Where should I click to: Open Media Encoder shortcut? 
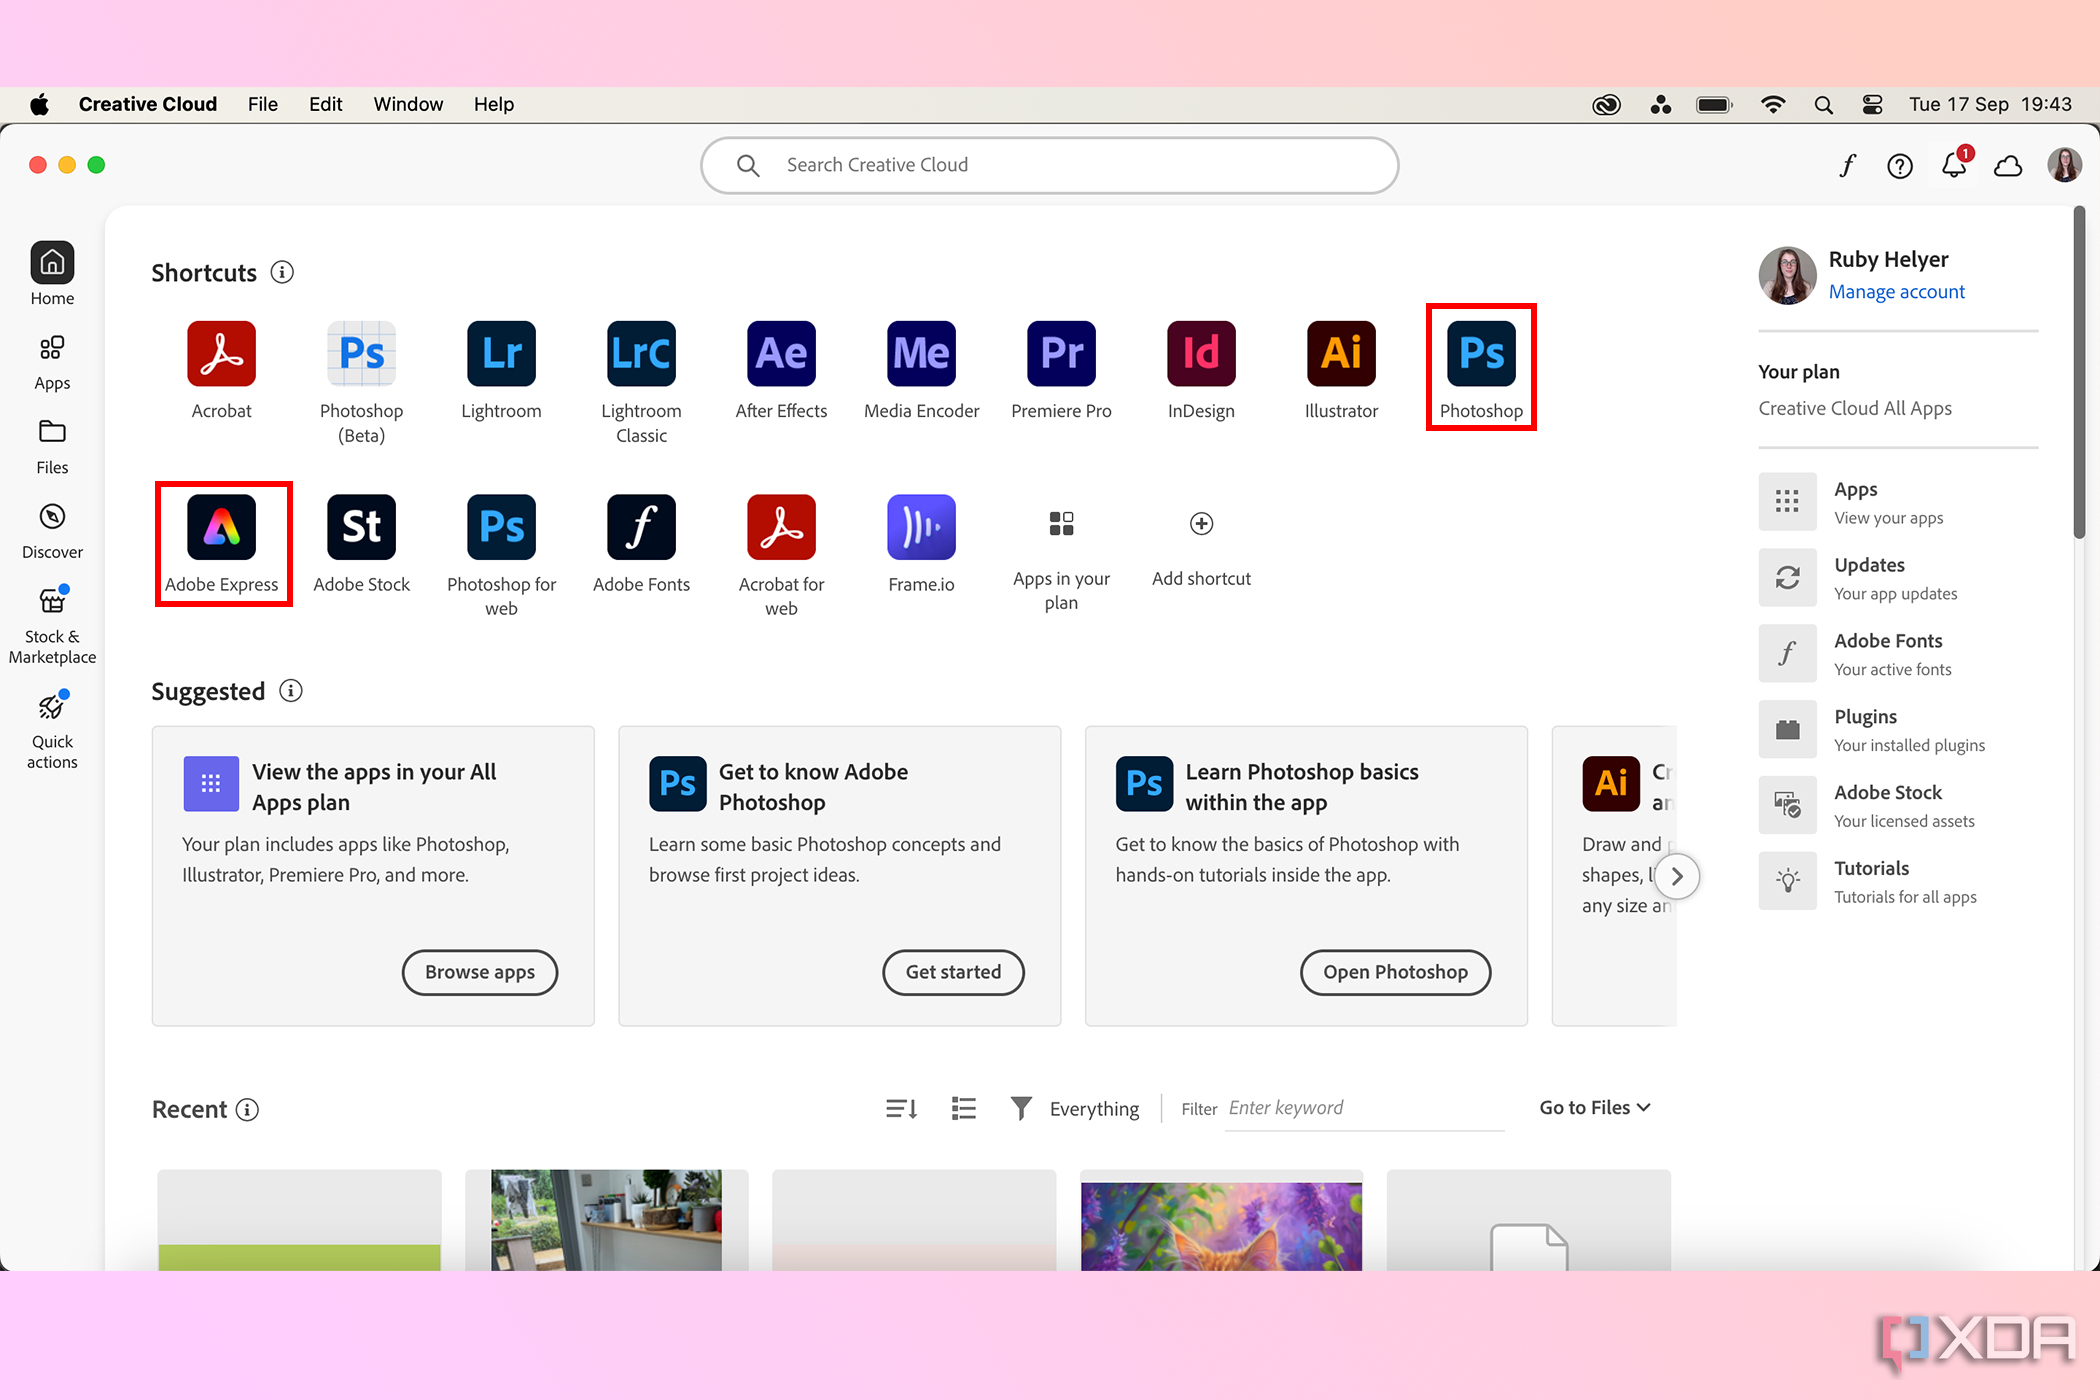point(921,354)
